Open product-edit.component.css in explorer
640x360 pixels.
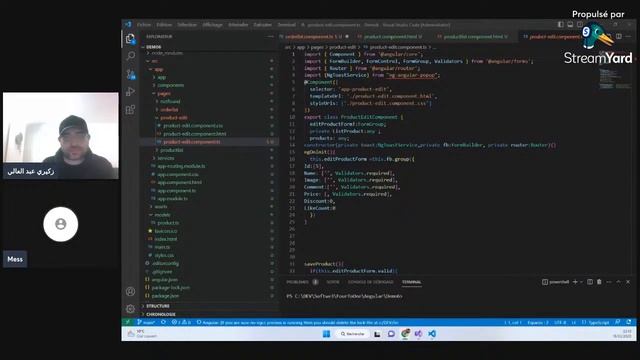[x=193, y=126]
